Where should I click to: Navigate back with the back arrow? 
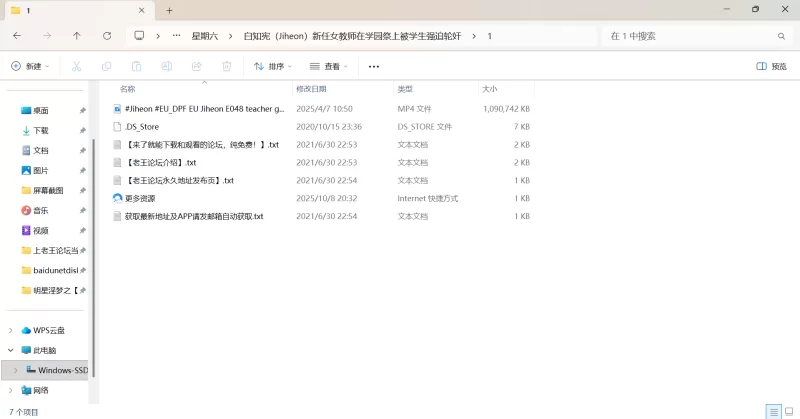(17, 36)
